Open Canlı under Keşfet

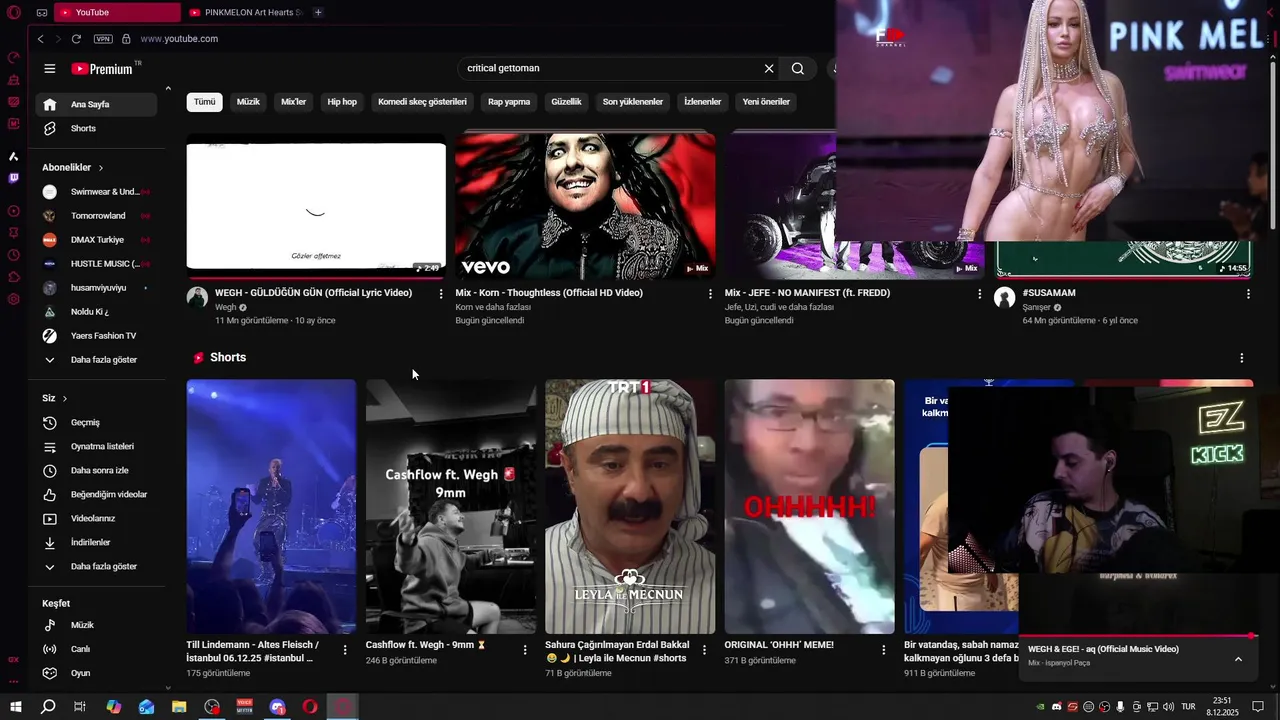click(96, 649)
